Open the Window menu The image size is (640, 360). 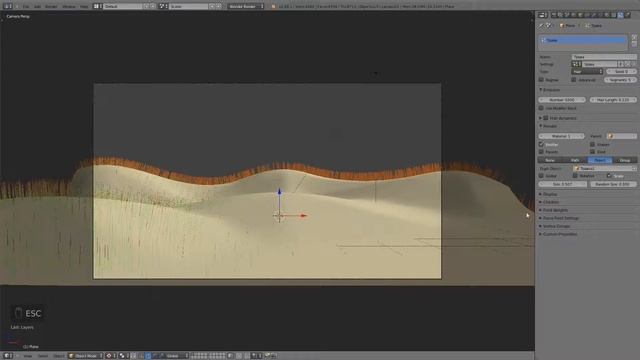(x=69, y=6)
